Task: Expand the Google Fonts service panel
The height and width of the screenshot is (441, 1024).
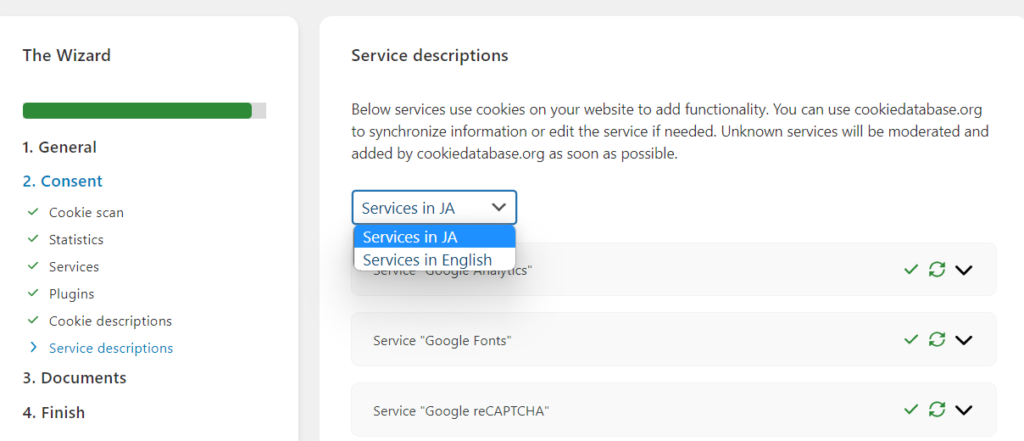Action: [x=964, y=339]
